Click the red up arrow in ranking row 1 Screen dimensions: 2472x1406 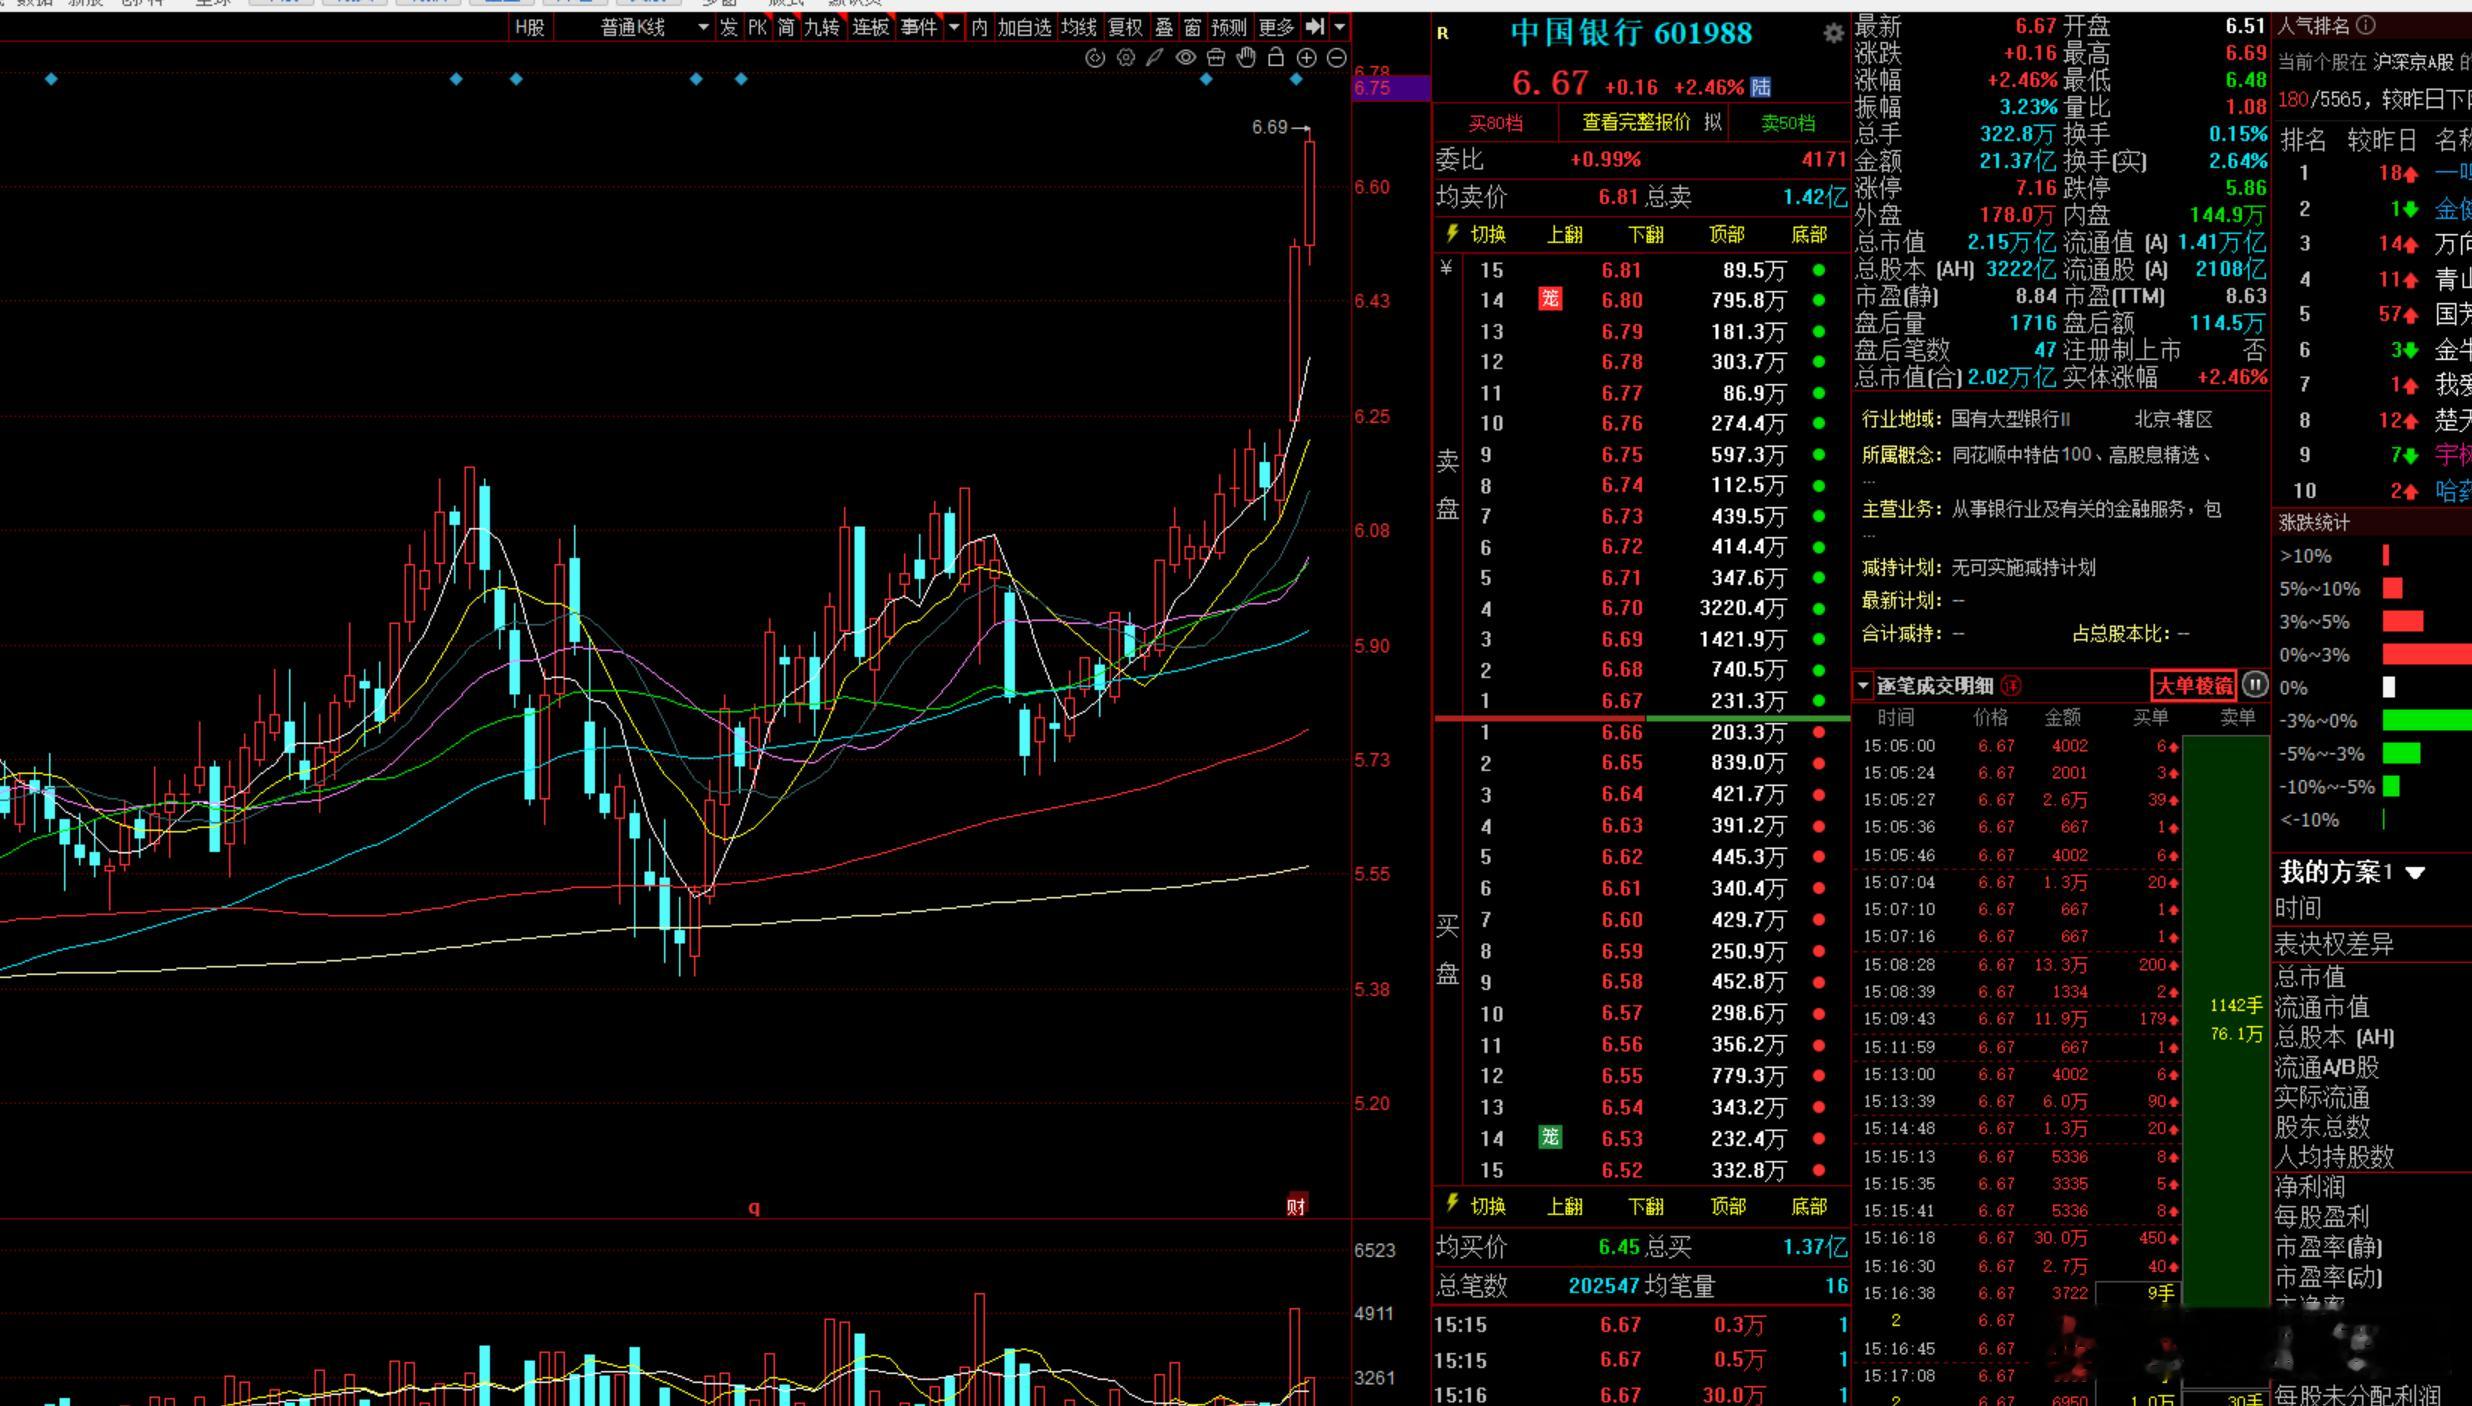(x=2410, y=174)
